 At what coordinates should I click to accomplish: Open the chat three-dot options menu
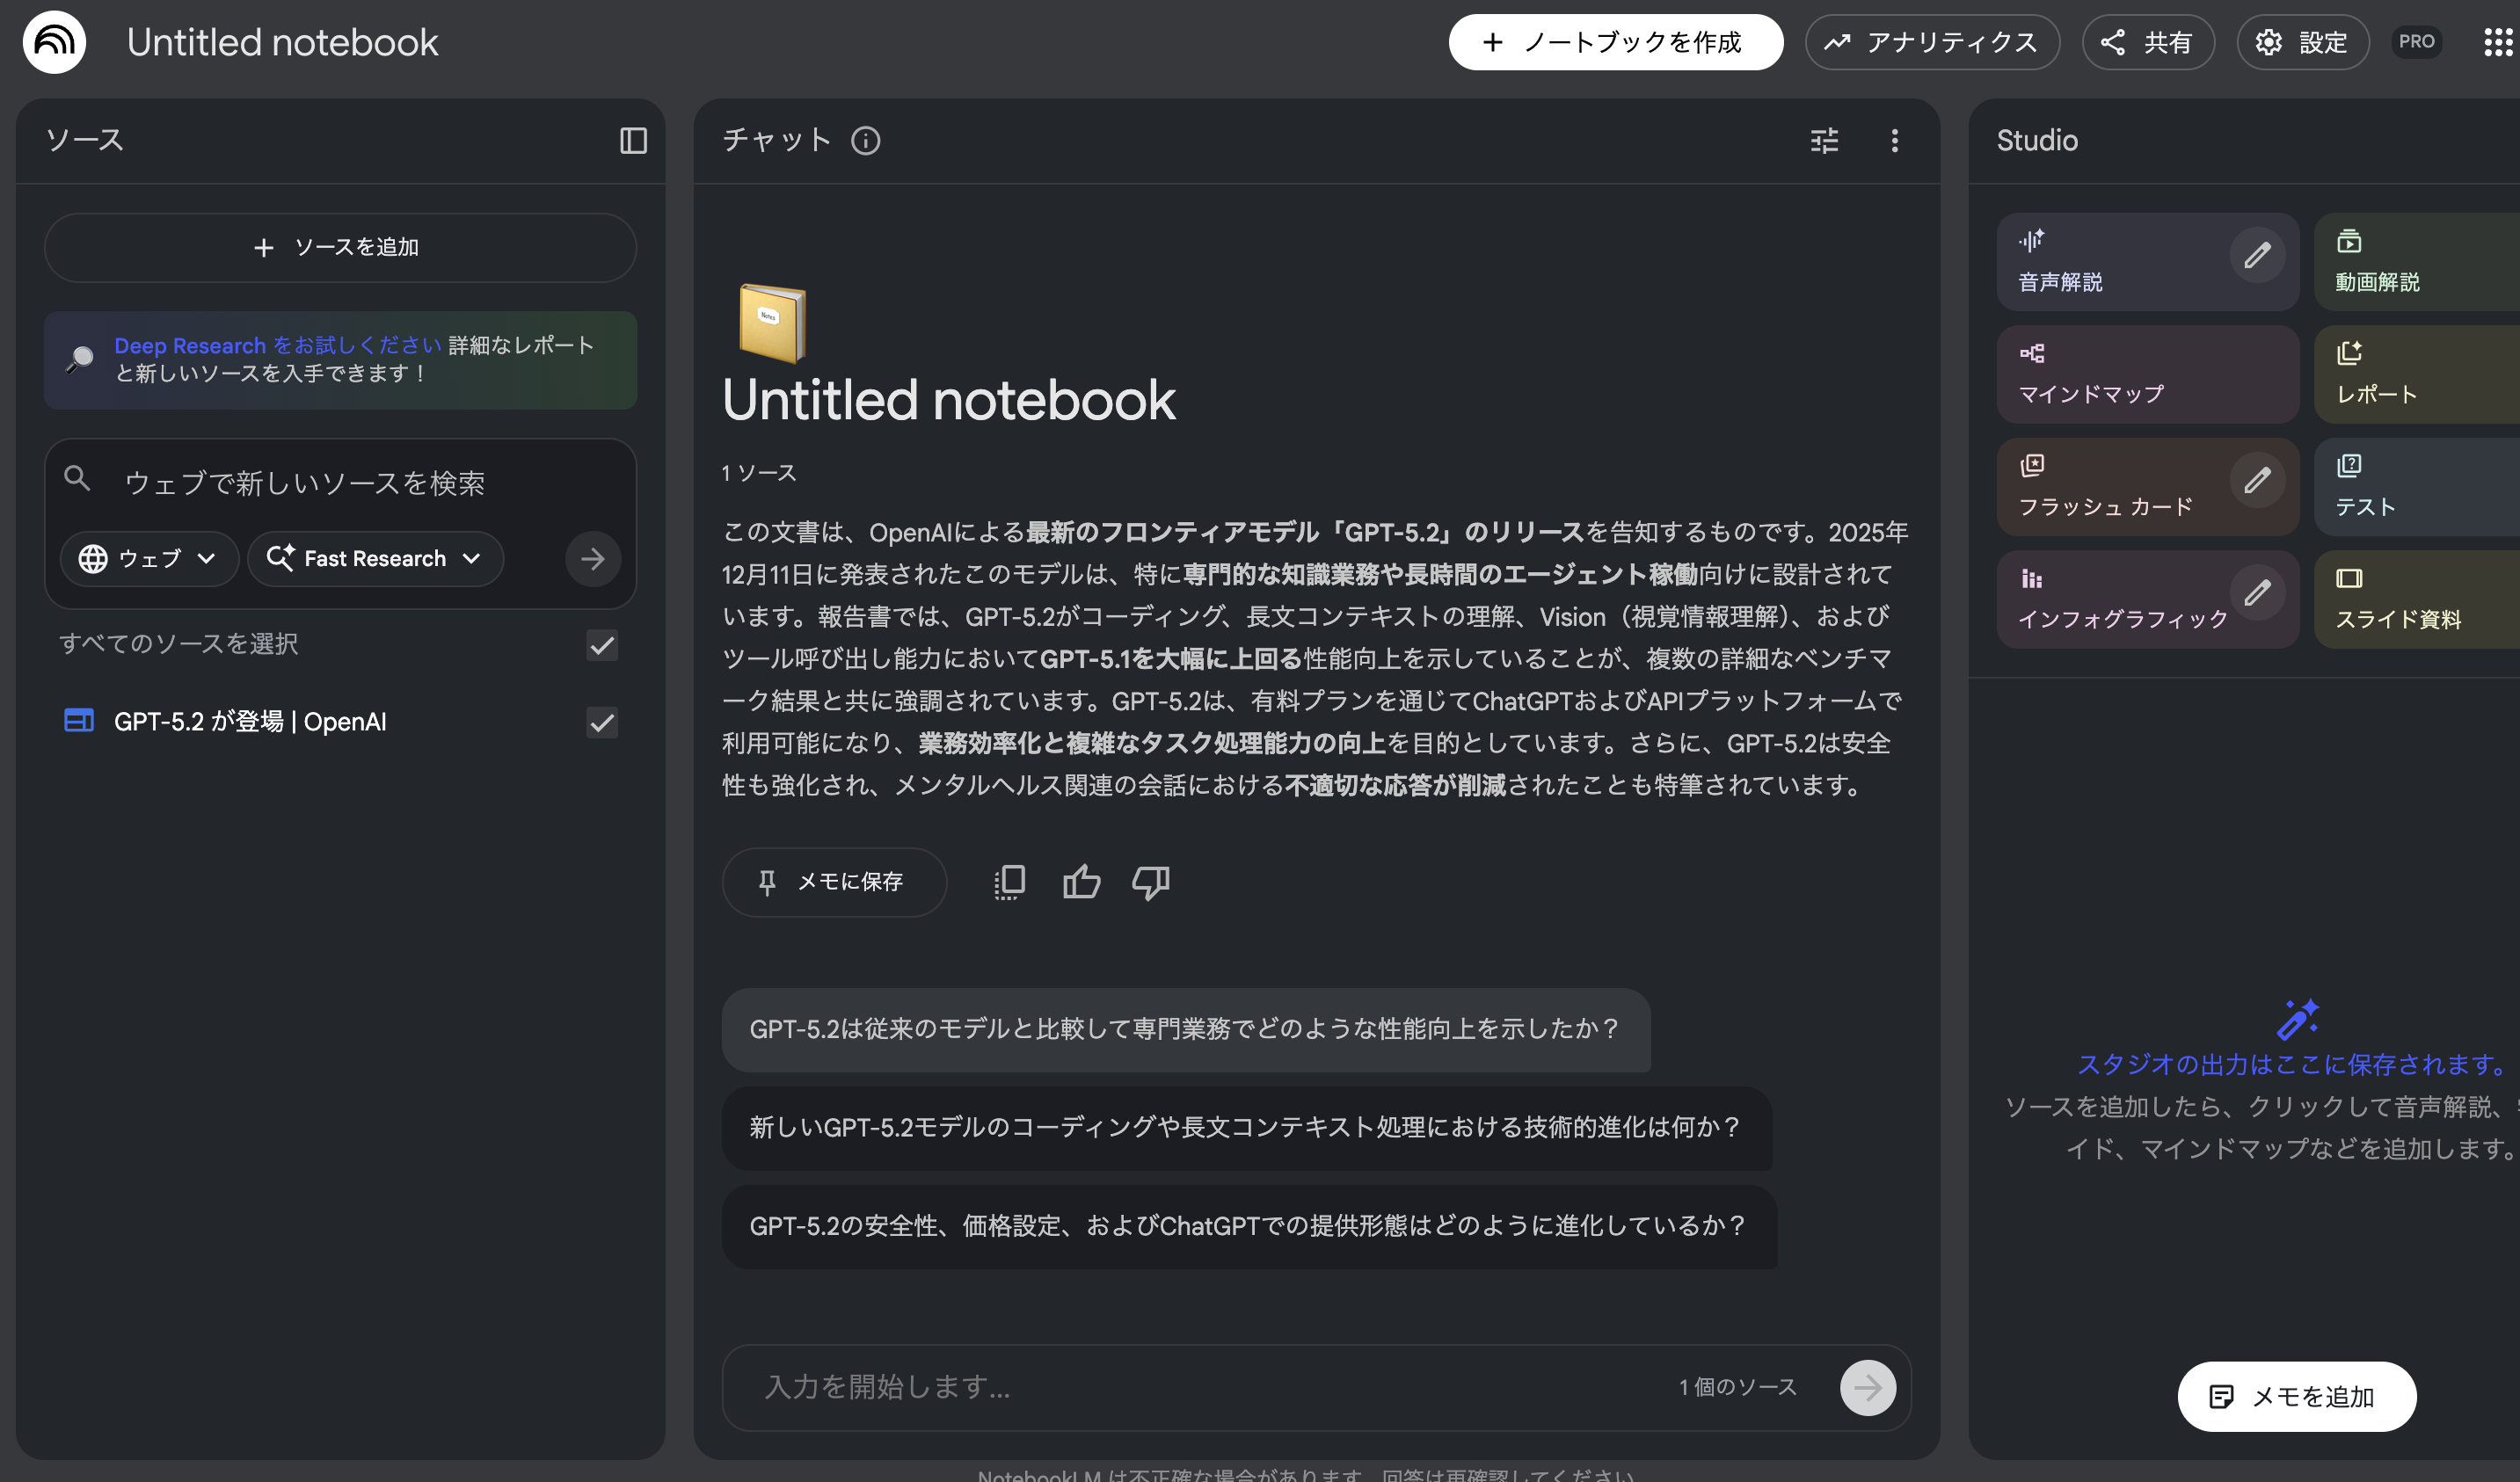(1894, 140)
